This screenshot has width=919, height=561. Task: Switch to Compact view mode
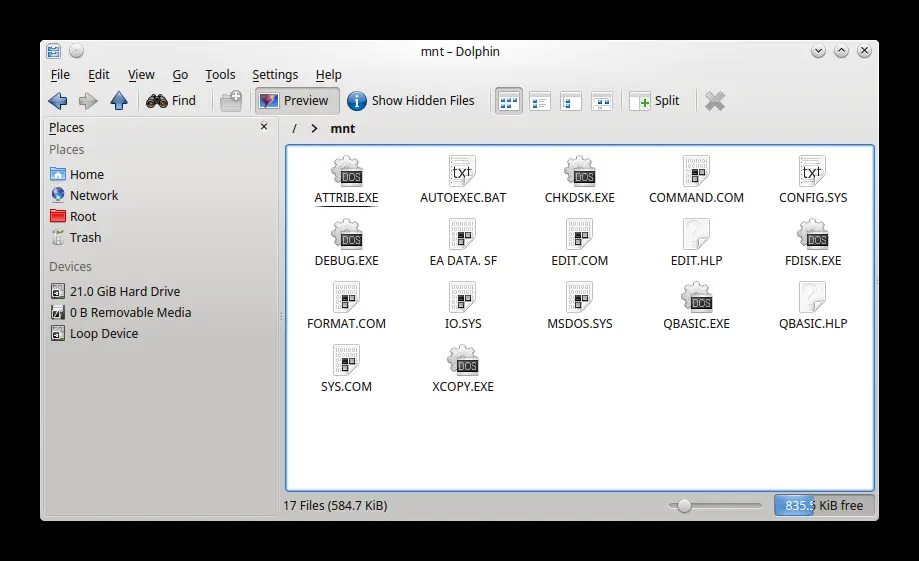602,101
